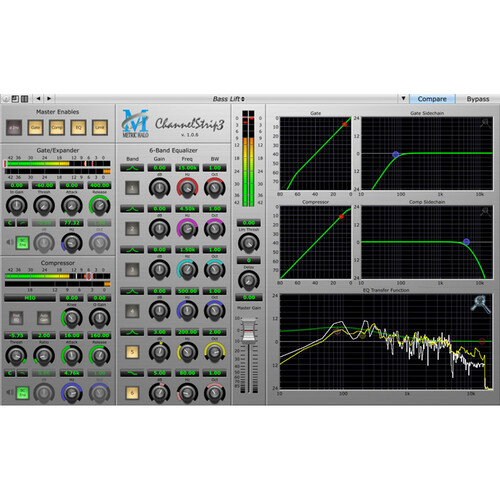The image size is (500, 500).
Task: Click the Gate Sidechain zoom icon
Action: (x=485, y=123)
